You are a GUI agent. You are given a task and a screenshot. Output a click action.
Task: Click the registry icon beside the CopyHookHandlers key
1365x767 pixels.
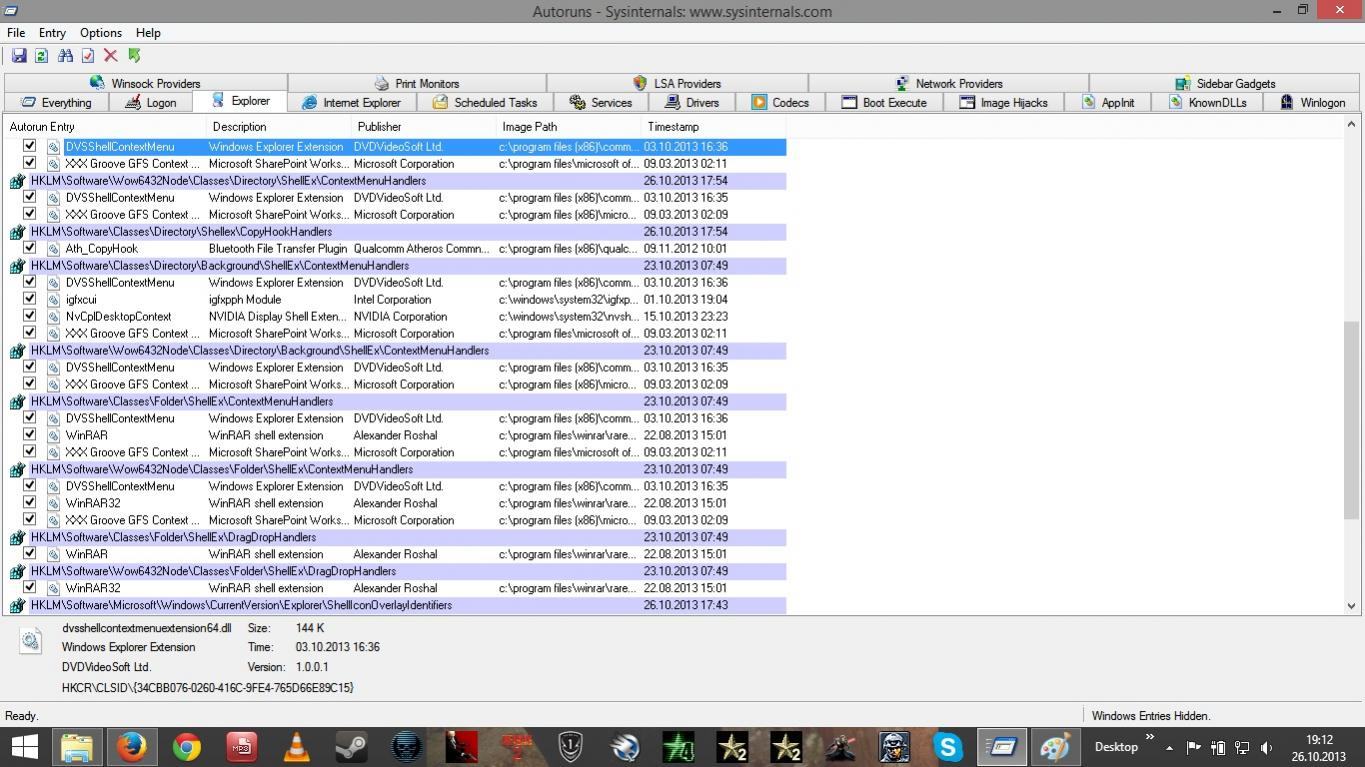(x=17, y=232)
